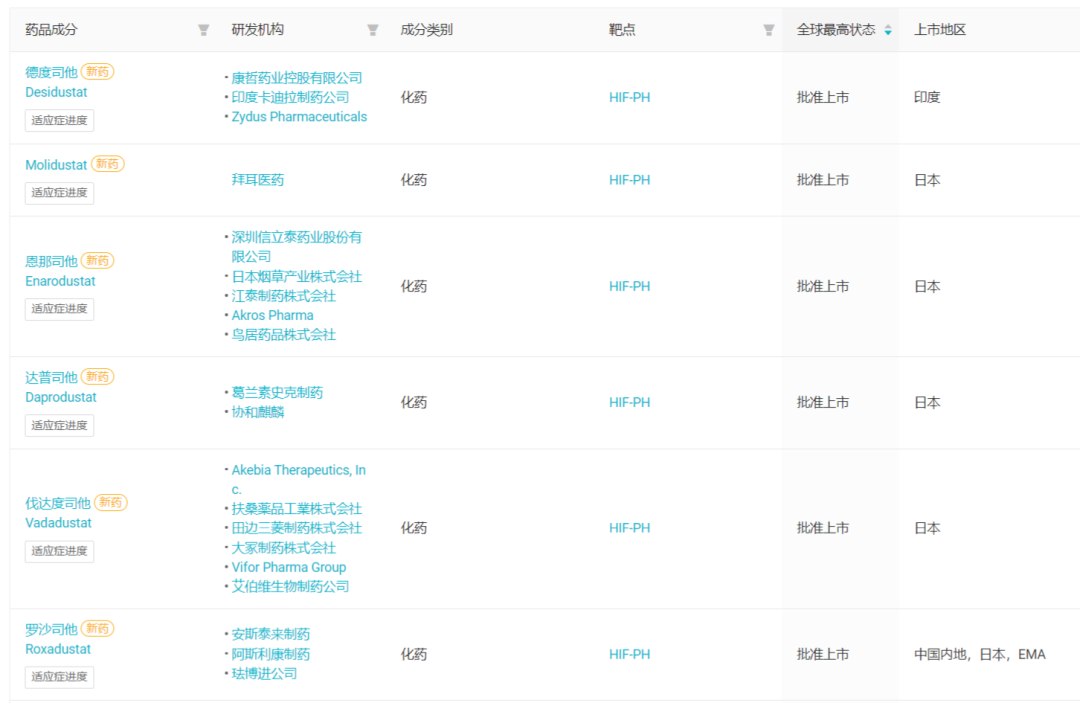Viewport: 1080px width, 703px height.
Task: Open the 恩那司他 drug link
Action: pyautogui.click(x=52, y=261)
